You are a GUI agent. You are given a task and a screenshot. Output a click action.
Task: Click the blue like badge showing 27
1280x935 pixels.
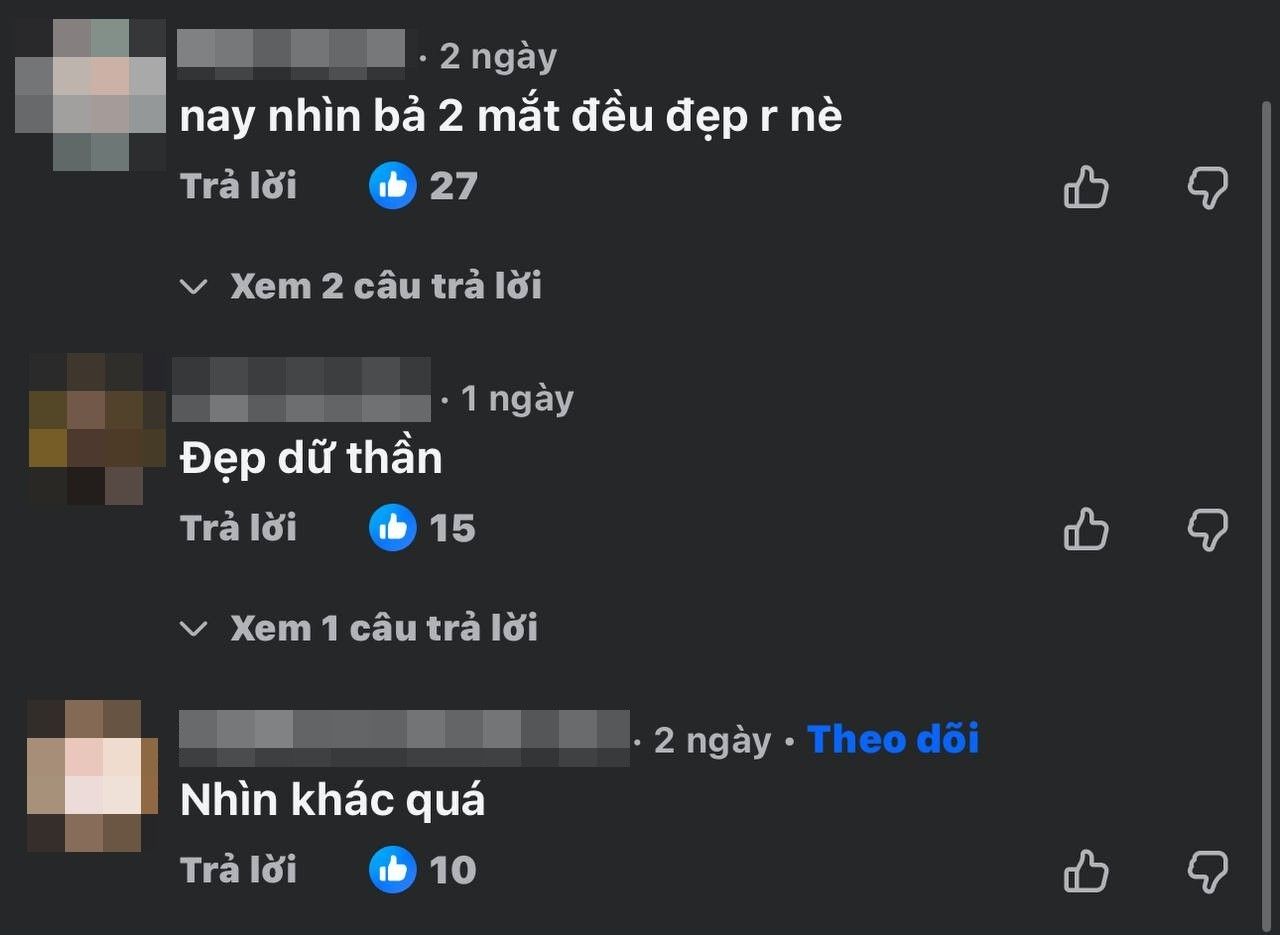click(392, 186)
